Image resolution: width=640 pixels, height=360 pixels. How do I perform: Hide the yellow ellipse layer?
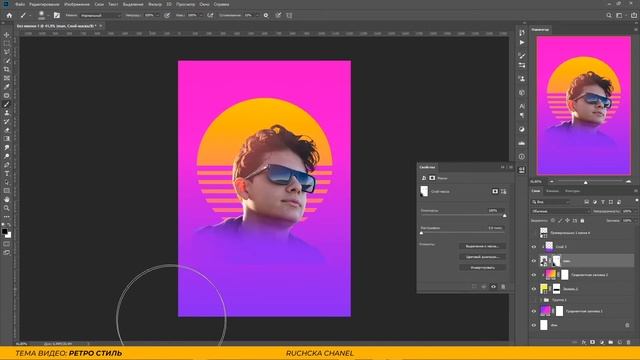(533, 289)
